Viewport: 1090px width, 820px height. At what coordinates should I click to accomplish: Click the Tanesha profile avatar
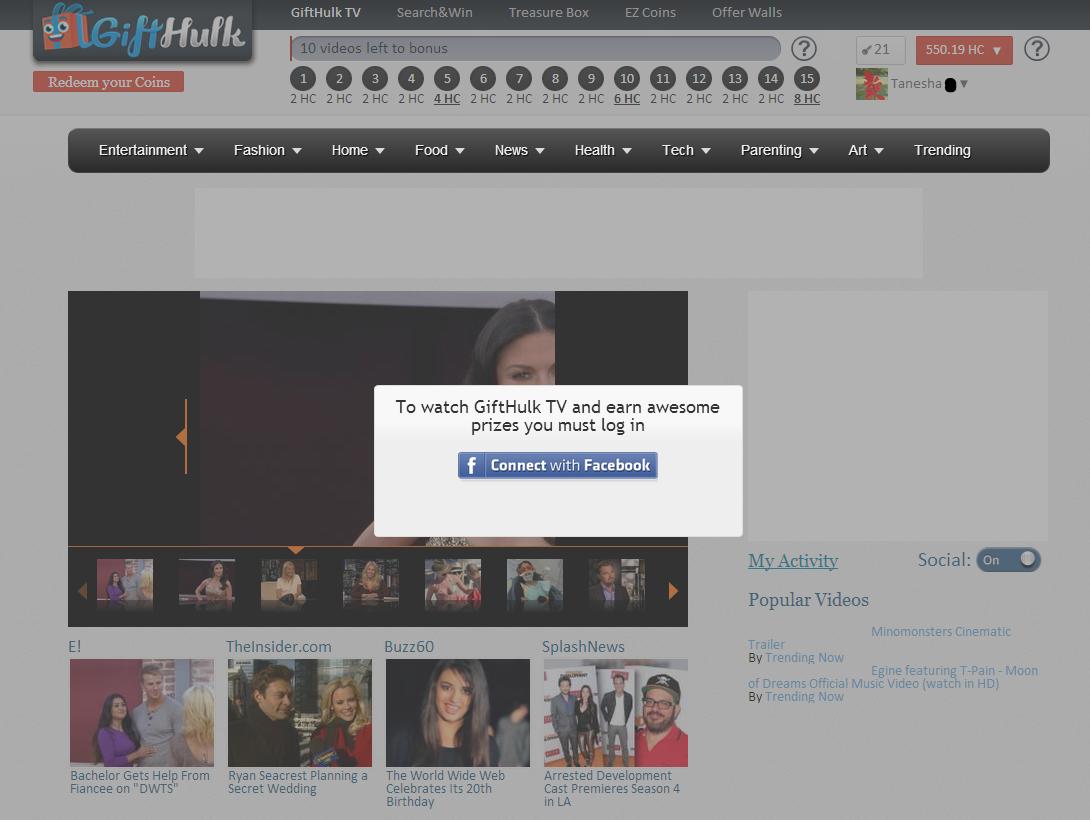[872, 84]
